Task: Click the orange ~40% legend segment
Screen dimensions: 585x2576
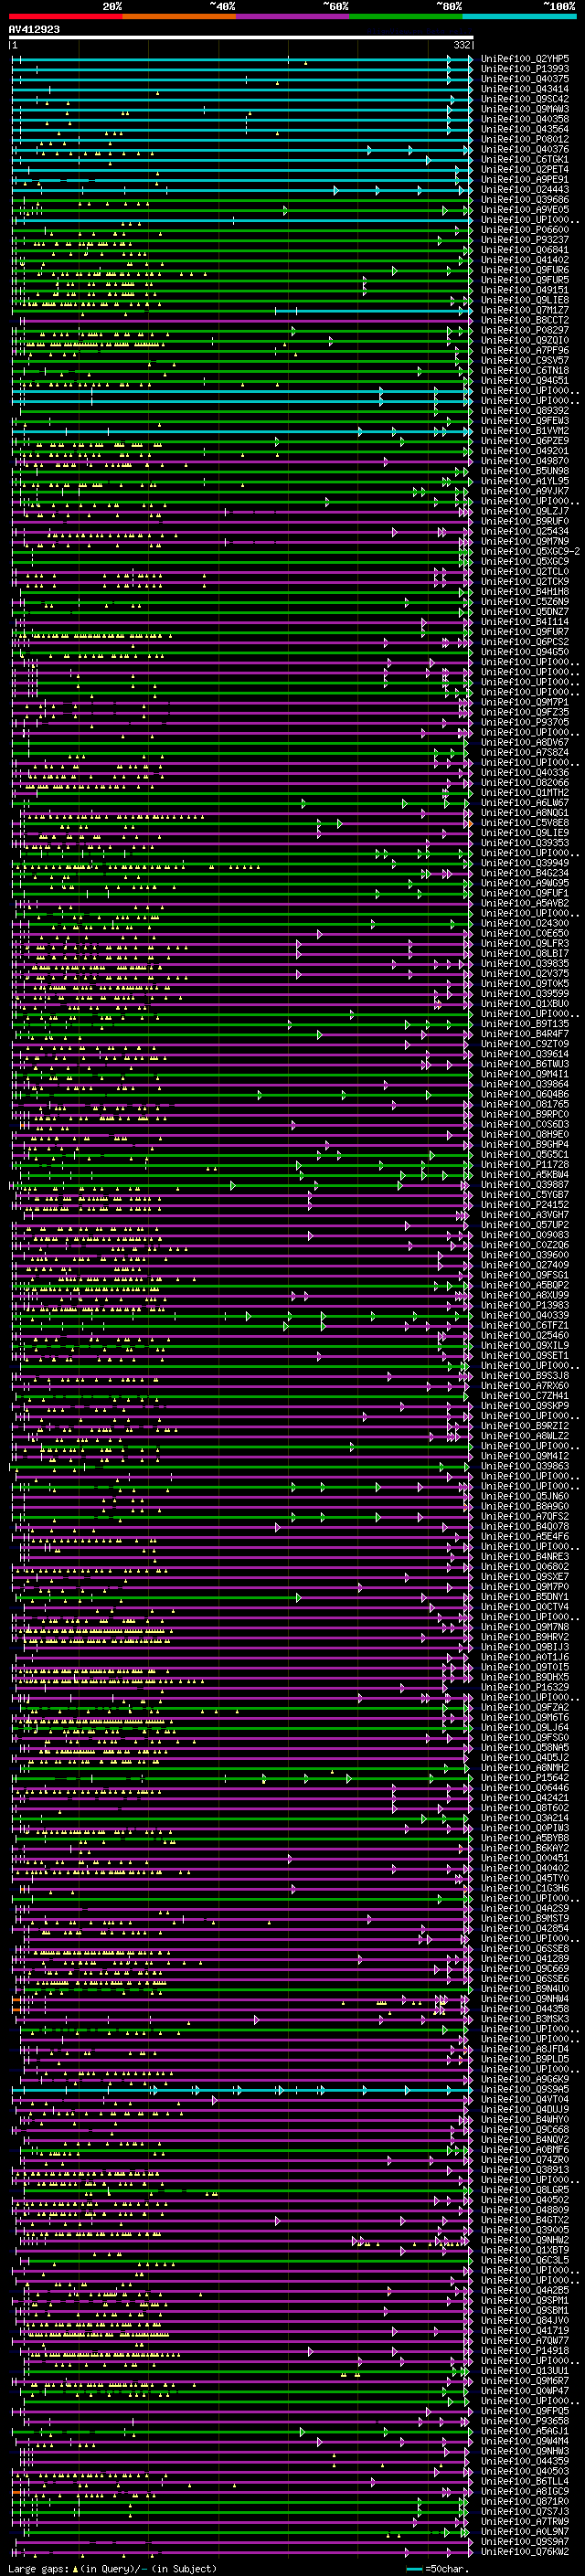Action: 179,17
